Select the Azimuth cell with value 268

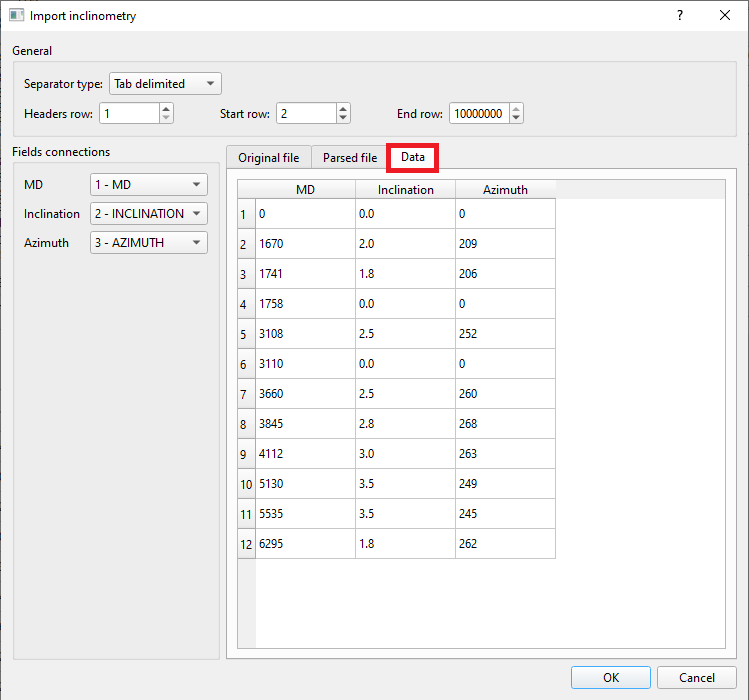click(x=505, y=424)
